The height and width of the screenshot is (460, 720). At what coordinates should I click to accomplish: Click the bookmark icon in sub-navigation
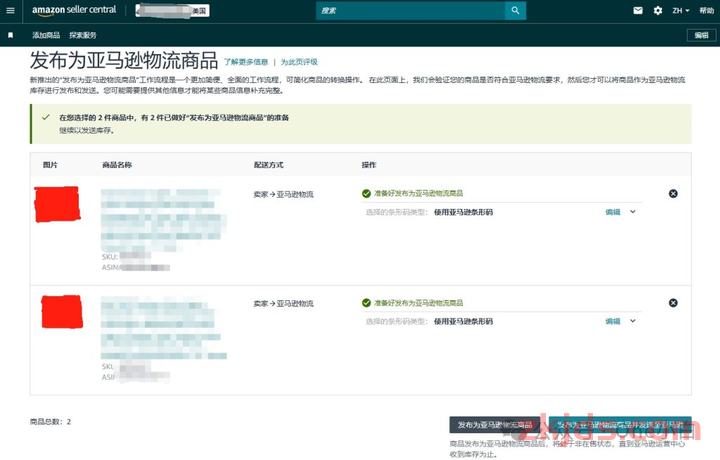(x=10, y=35)
